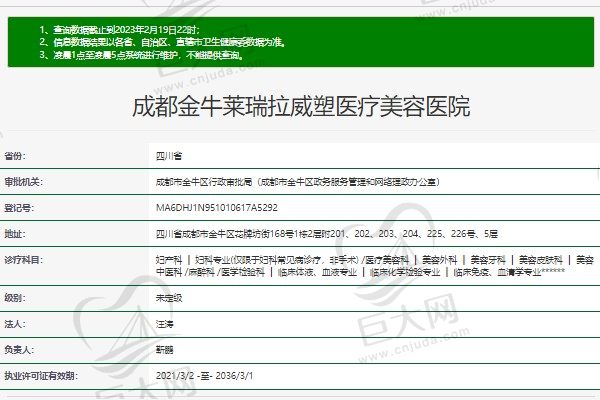600x400 pixels.
Task: Click the 级别 label
Action: (x=15, y=298)
